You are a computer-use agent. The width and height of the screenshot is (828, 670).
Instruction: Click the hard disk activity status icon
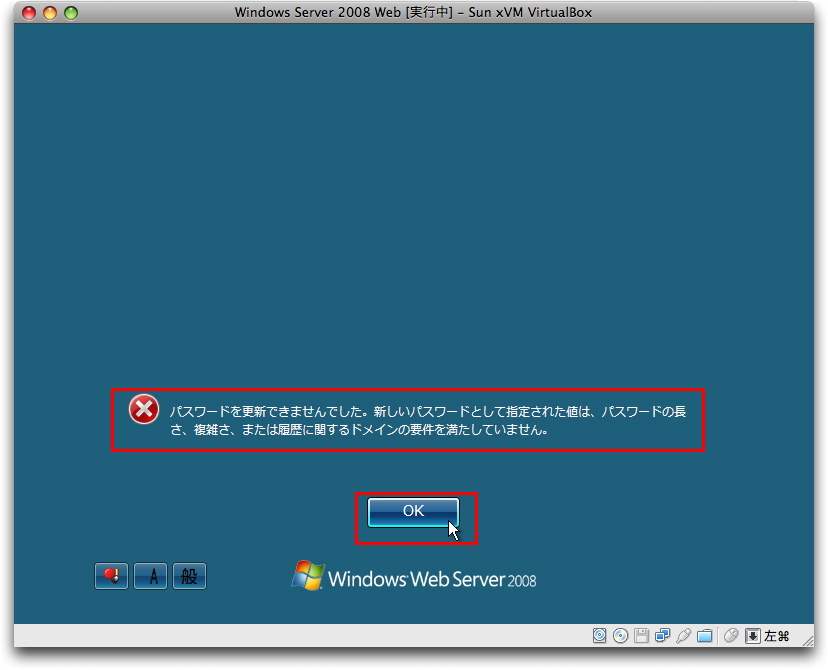pos(599,636)
